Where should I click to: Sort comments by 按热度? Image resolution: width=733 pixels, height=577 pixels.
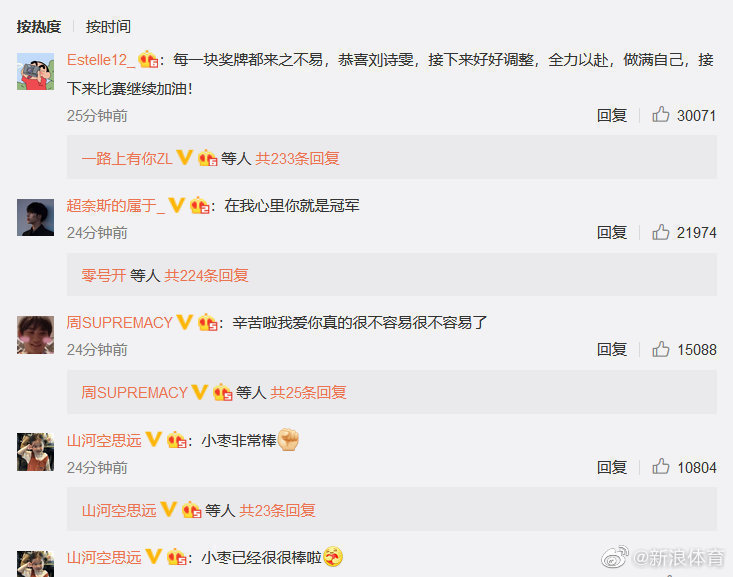[x=39, y=27]
